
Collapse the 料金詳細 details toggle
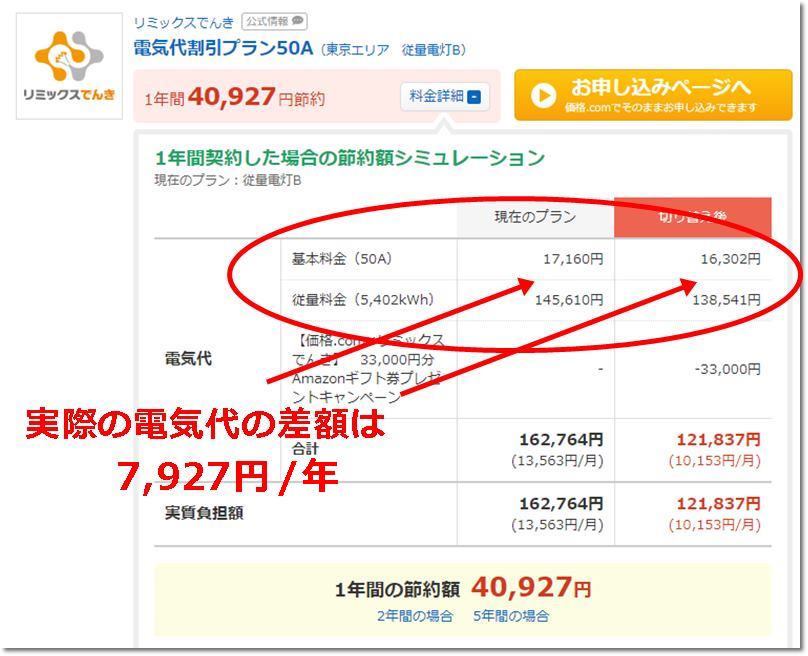point(445,96)
